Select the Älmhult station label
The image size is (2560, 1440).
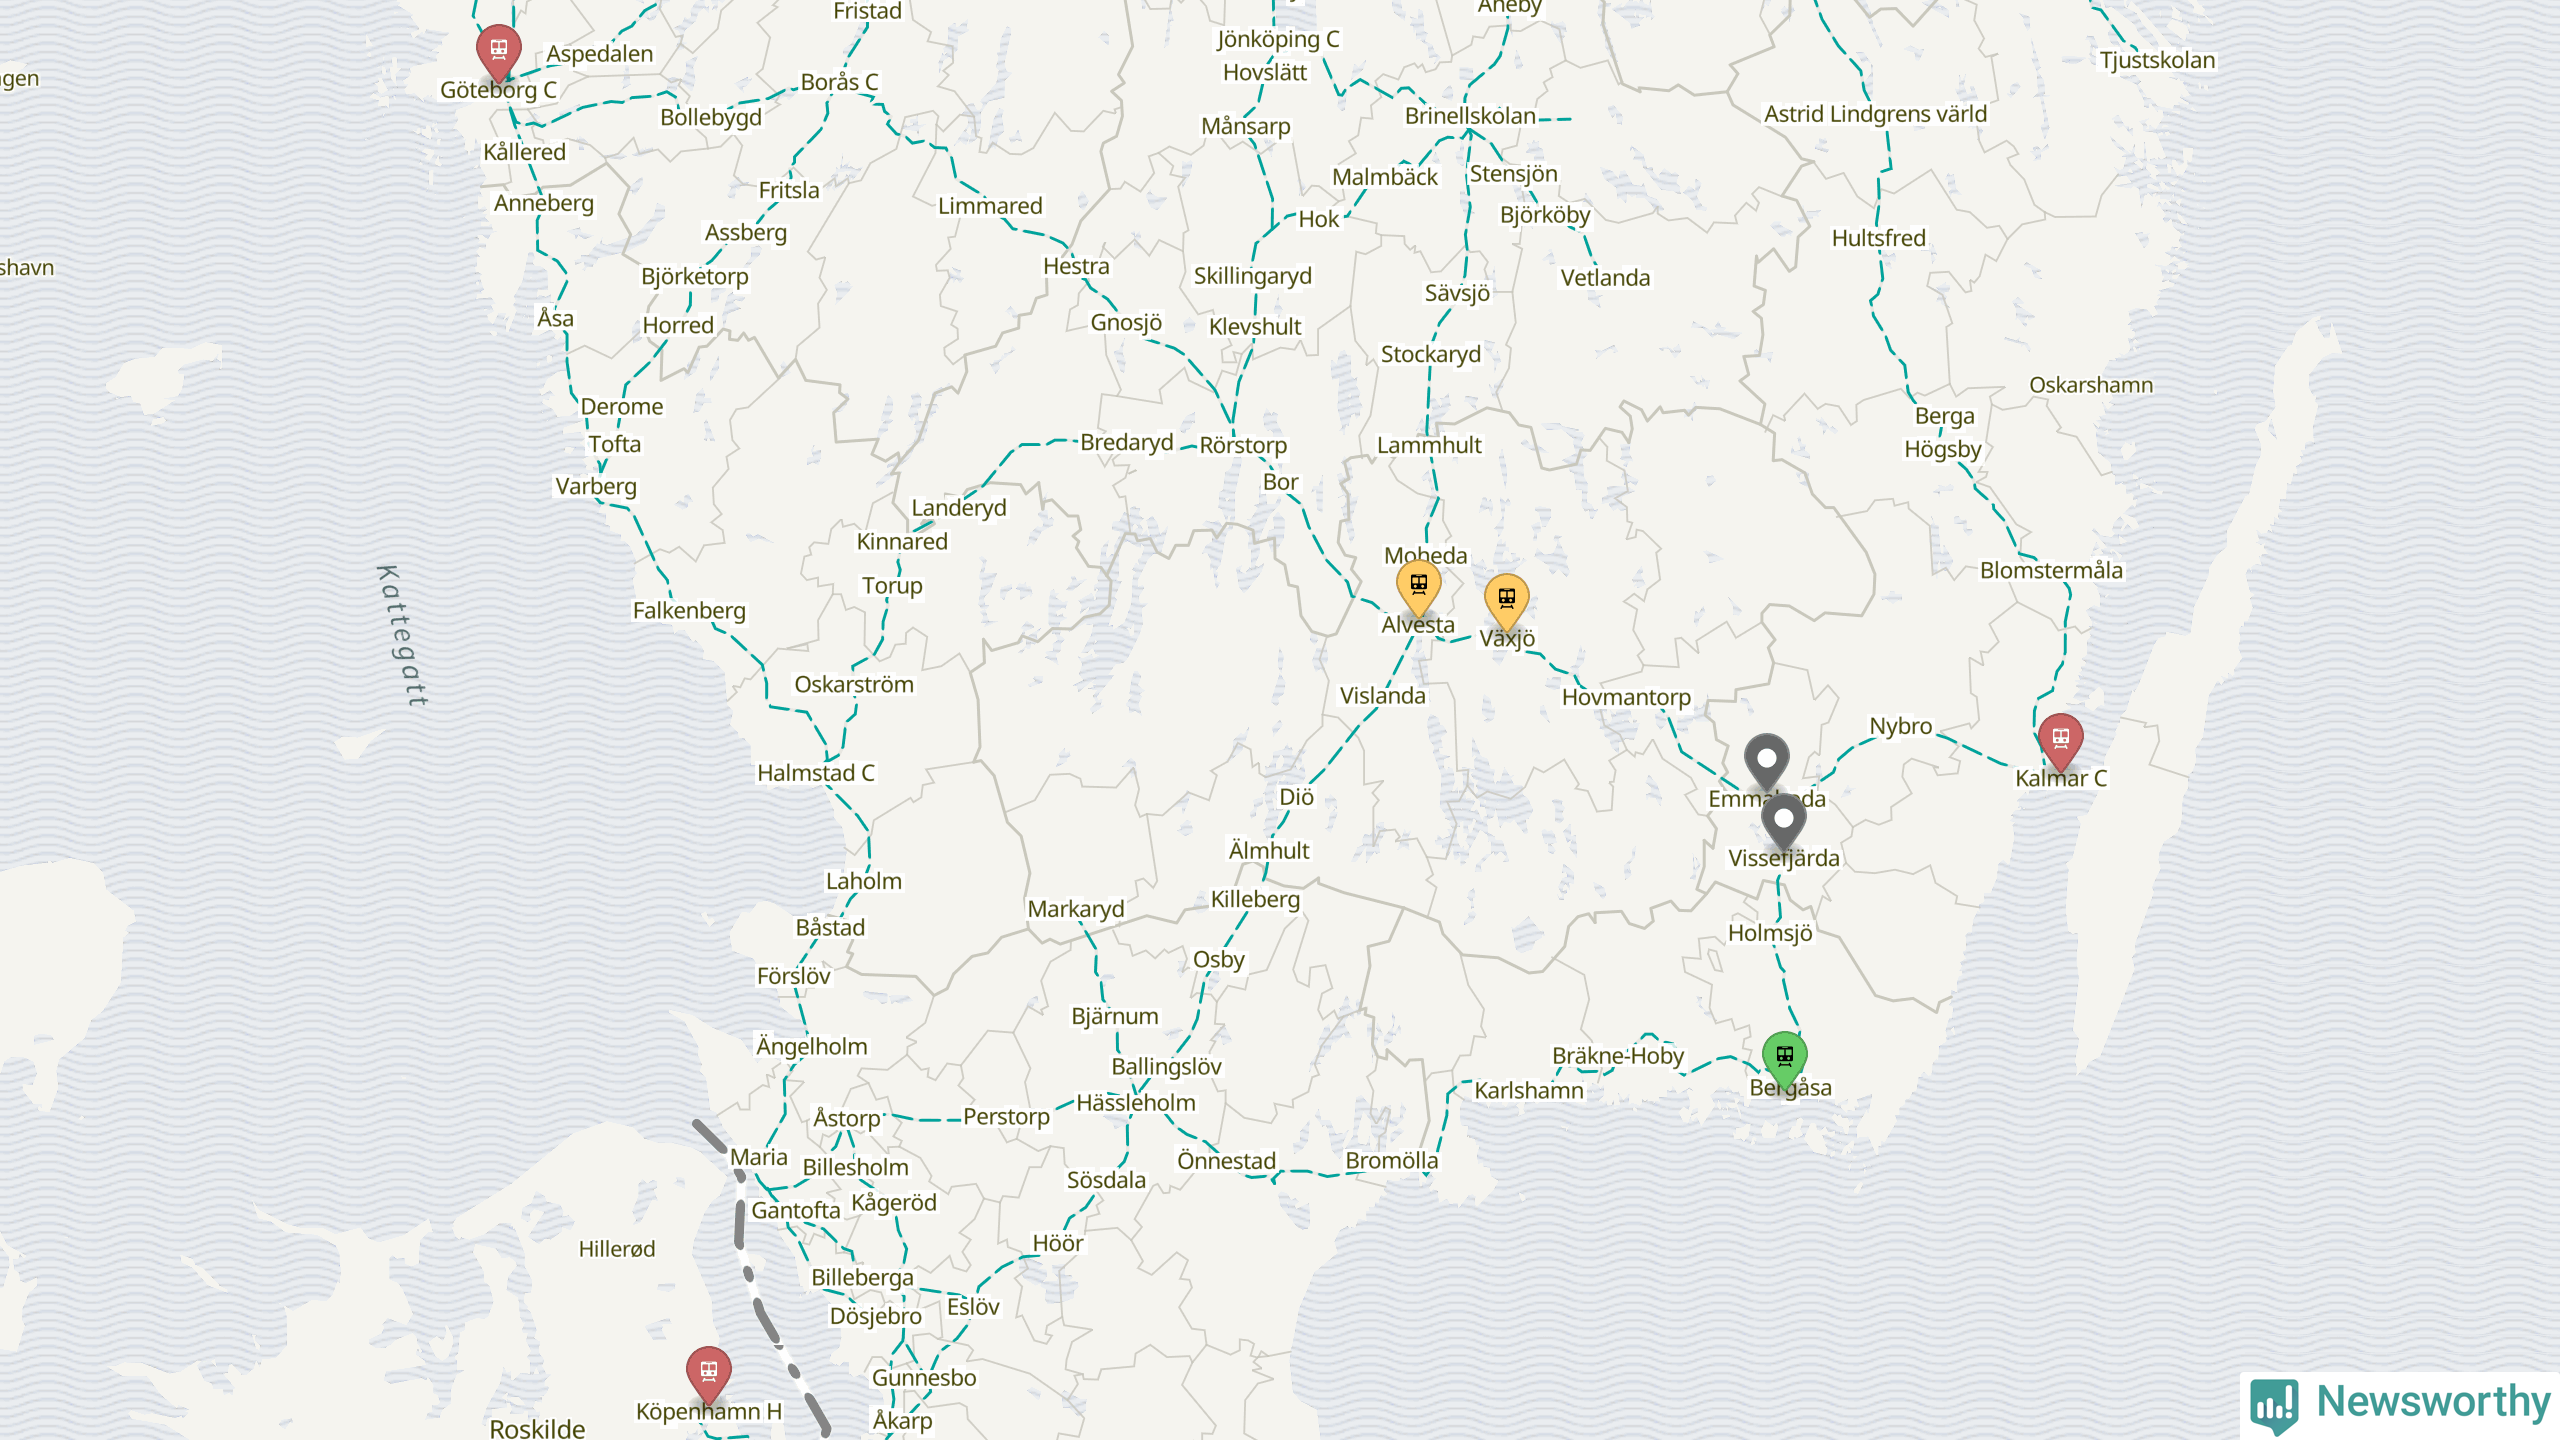[1268, 851]
